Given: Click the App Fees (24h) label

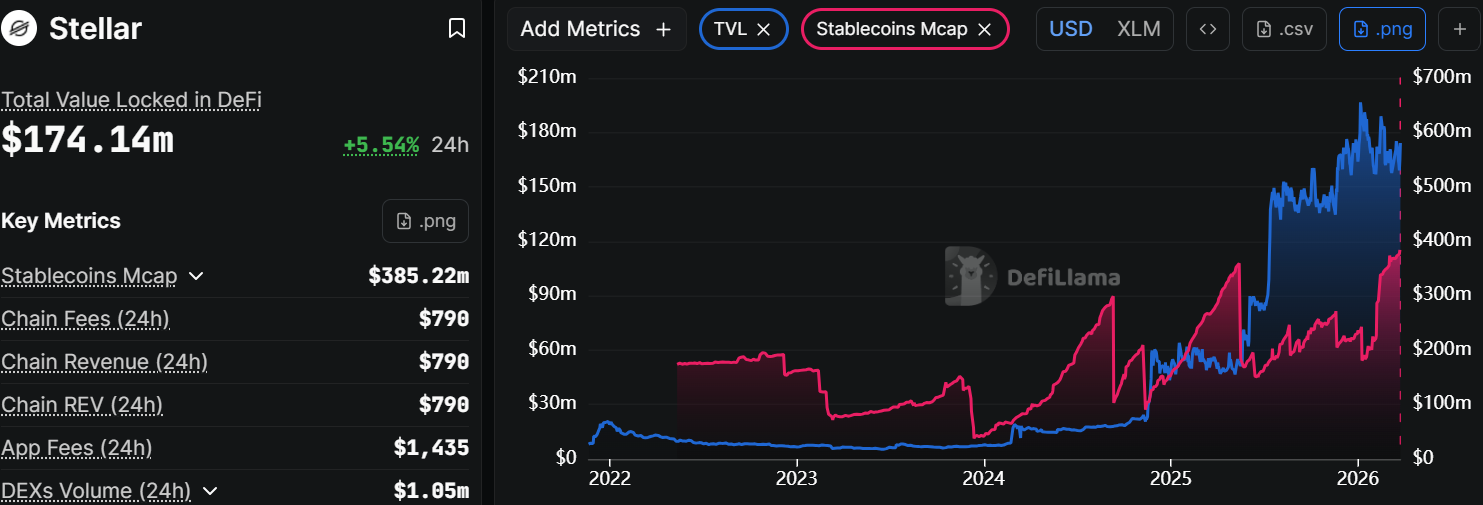Looking at the screenshot, I should [x=77, y=448].
